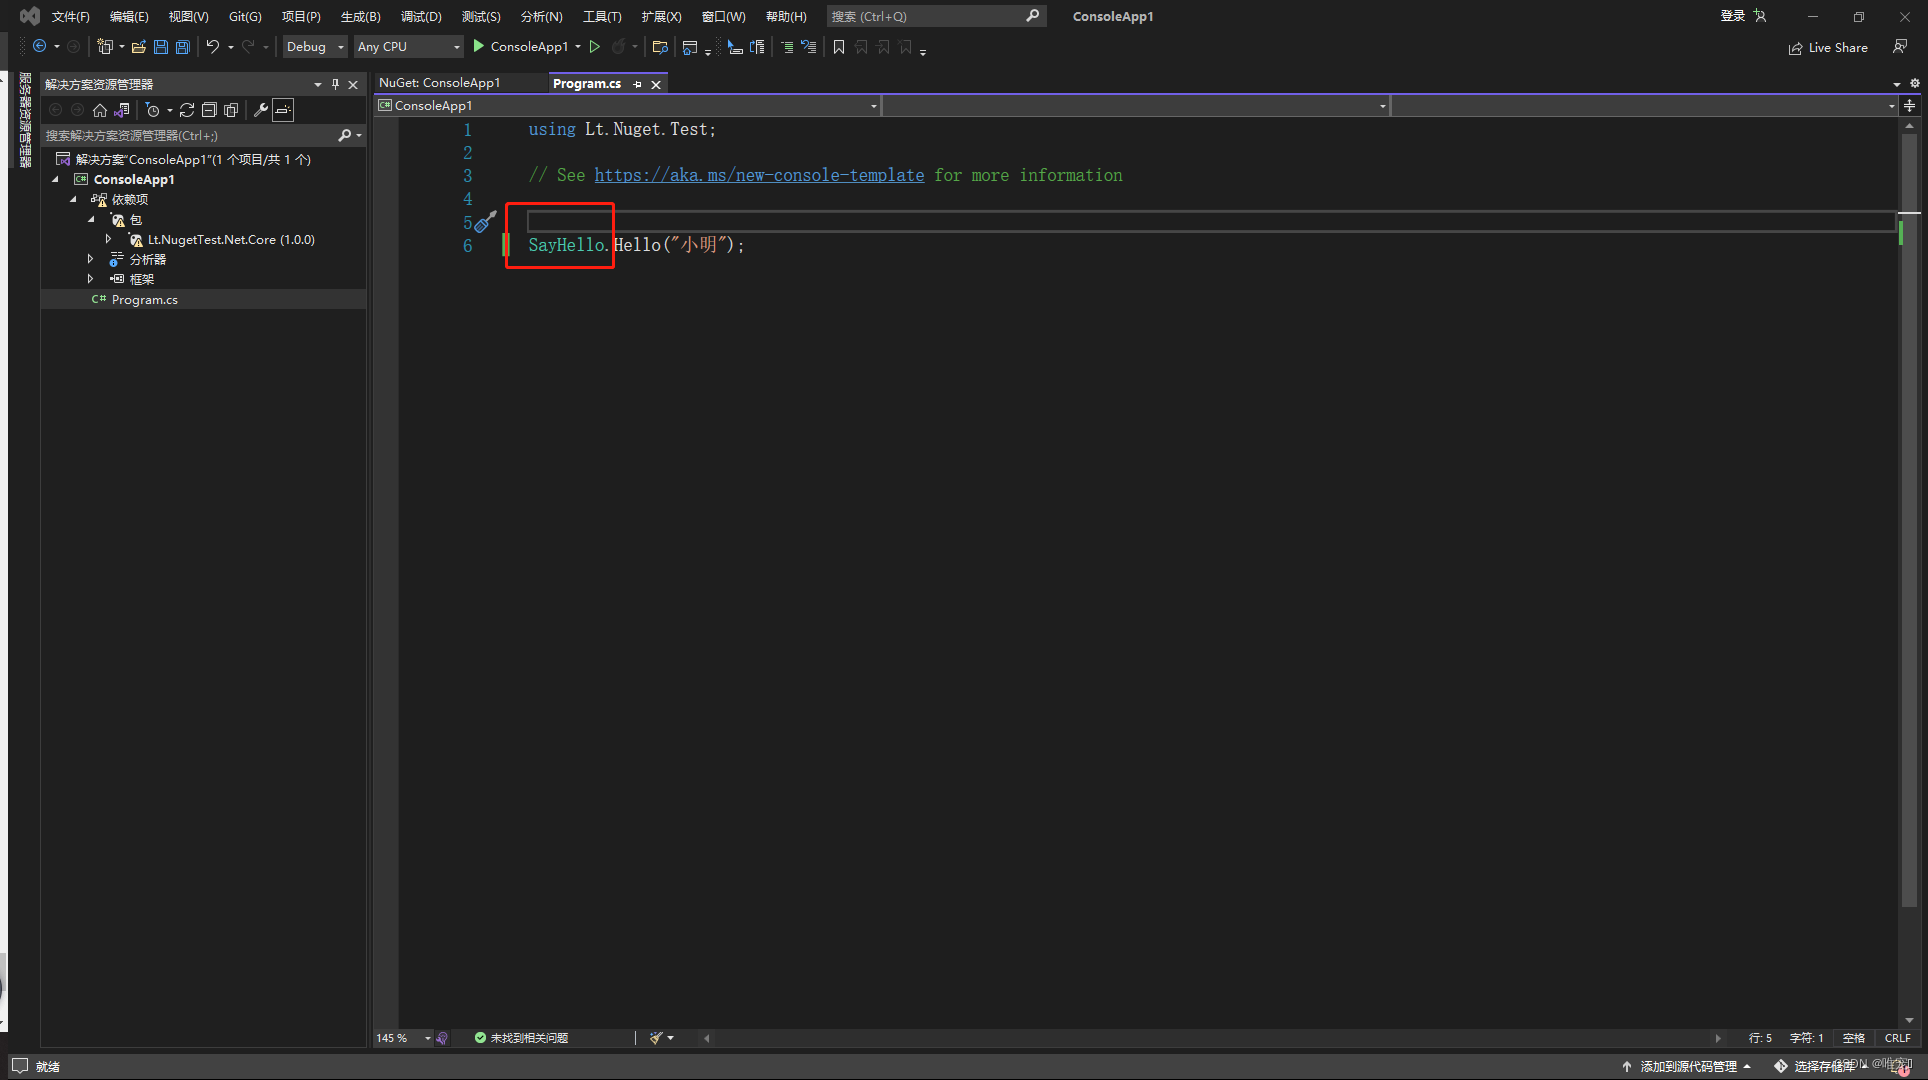Screen dimensions: 1928x1080
Task: Toggle the Preview Selected Items button
Action: 284,110
